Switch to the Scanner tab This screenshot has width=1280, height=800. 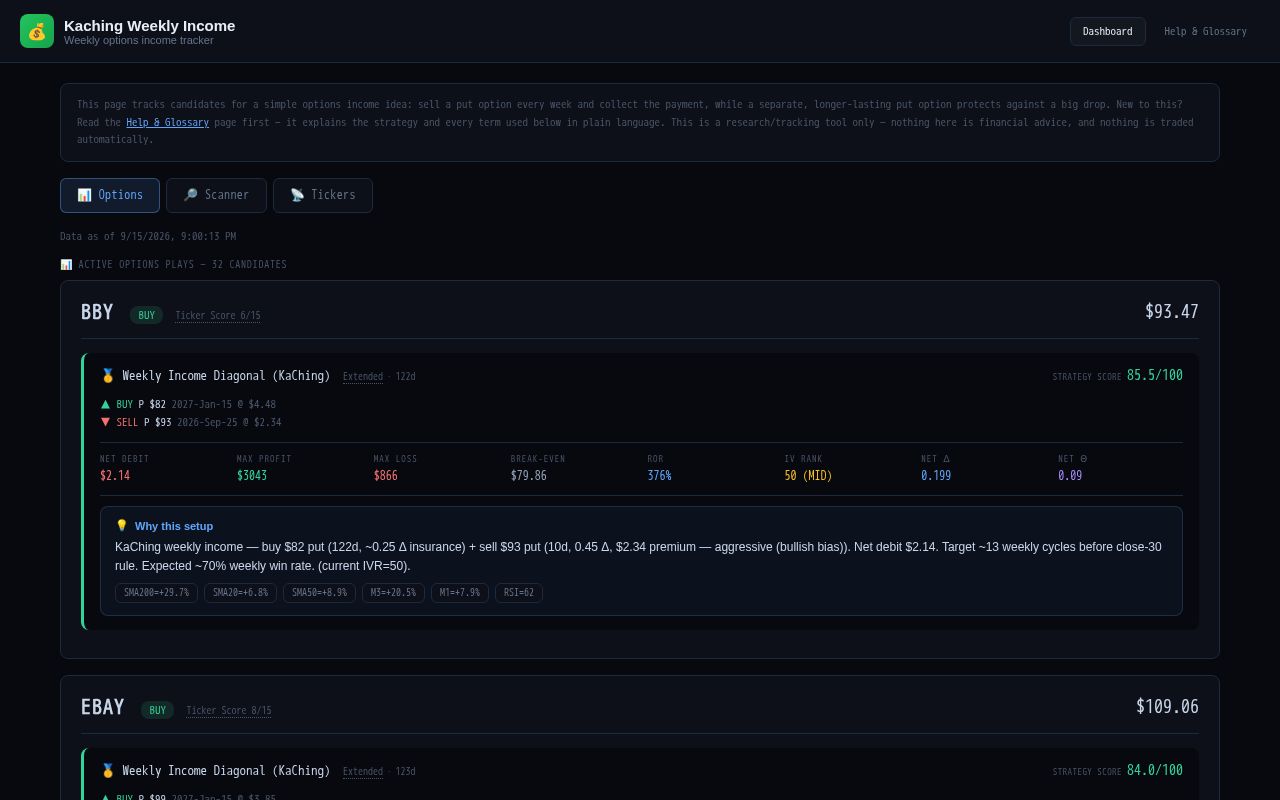(216, 195)
